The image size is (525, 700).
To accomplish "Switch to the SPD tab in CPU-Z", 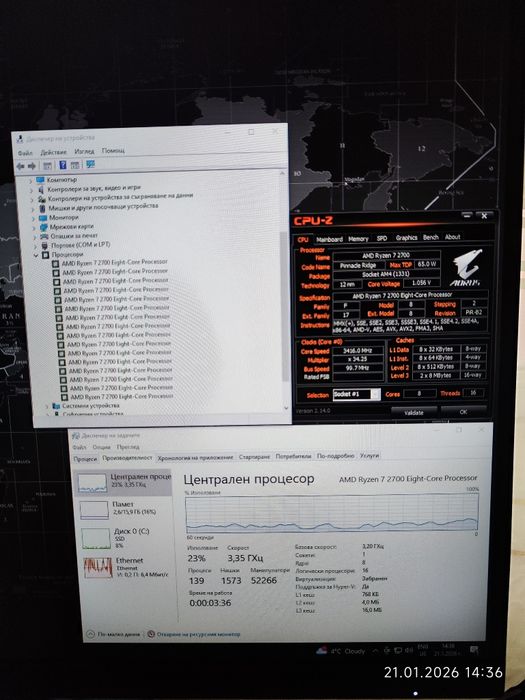I will click(x=382, y=238).
